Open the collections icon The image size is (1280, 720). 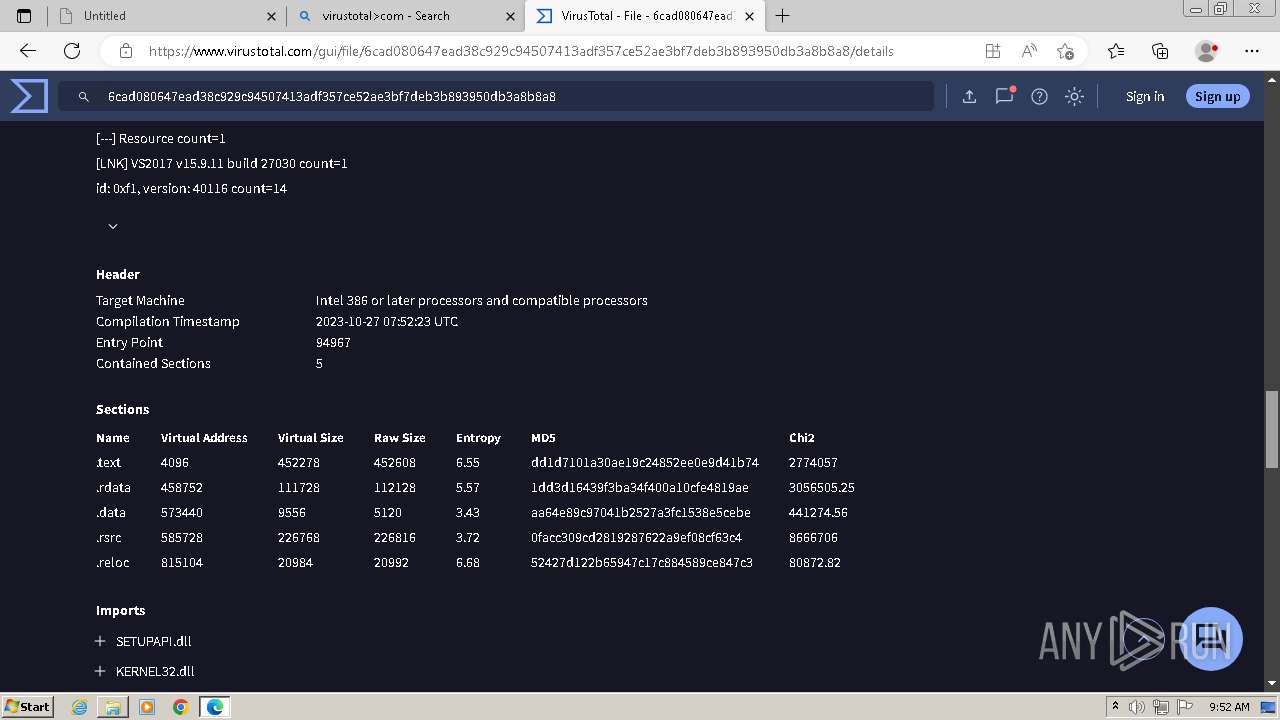click(1160, 51)
